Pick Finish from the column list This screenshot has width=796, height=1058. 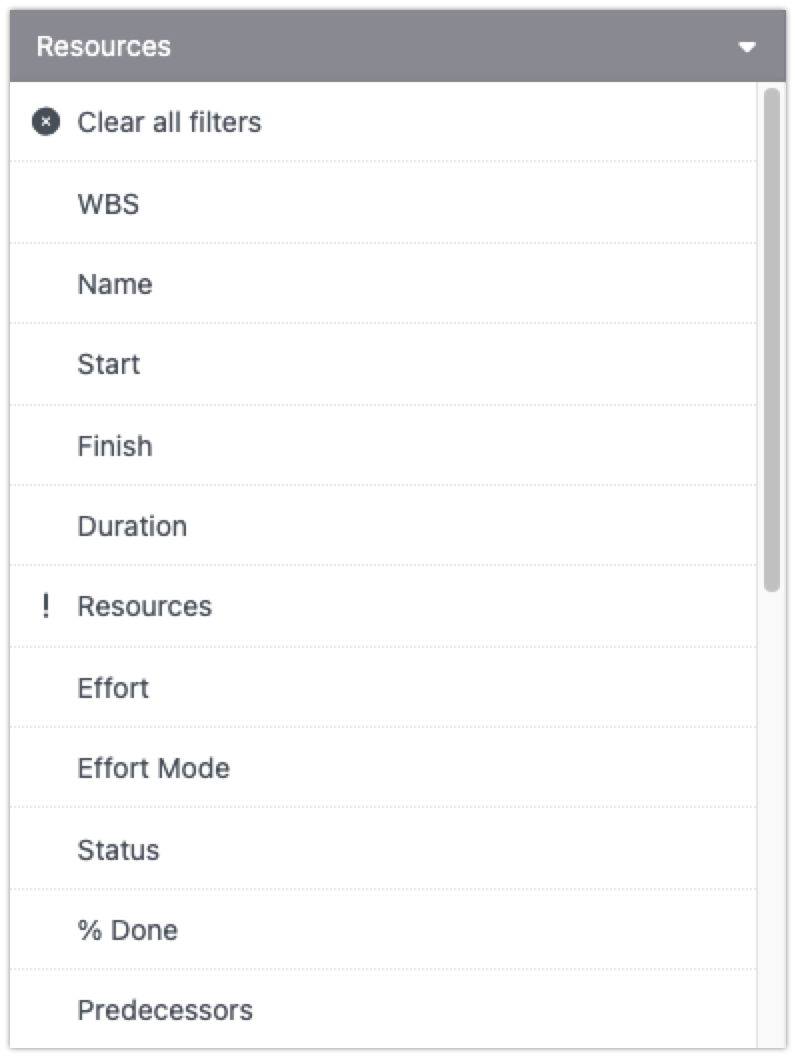point(115,445)
